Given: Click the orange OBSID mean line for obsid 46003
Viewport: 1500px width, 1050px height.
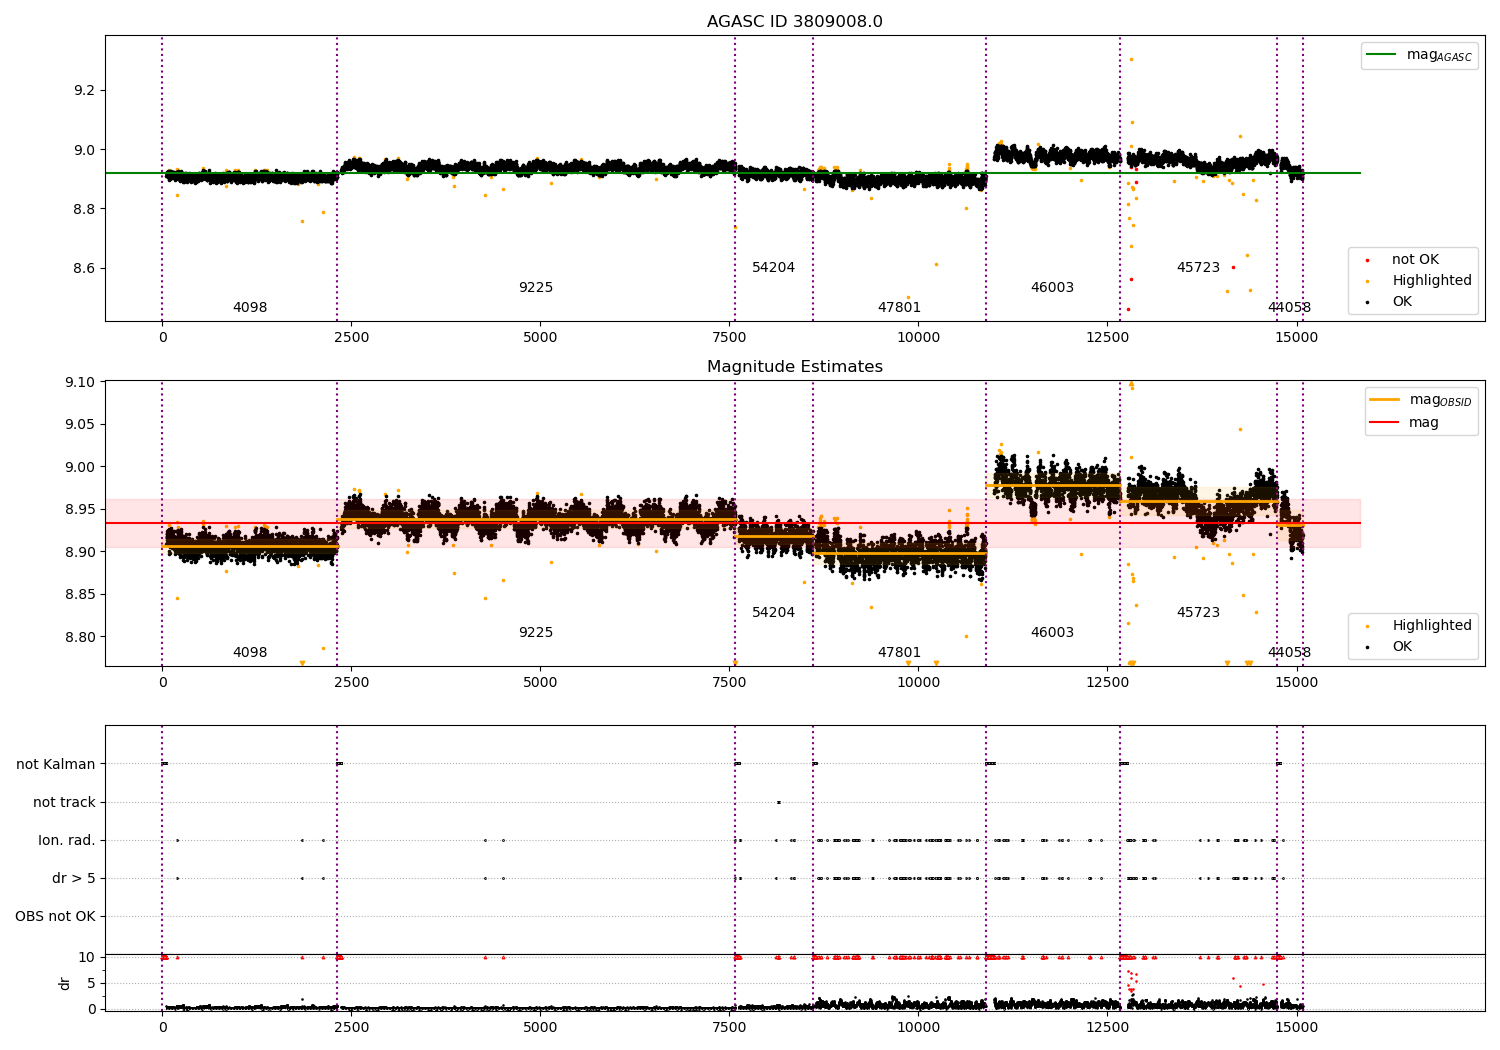Looking at the screenshot, I should pyautogui.click(x=1053, y=486).
